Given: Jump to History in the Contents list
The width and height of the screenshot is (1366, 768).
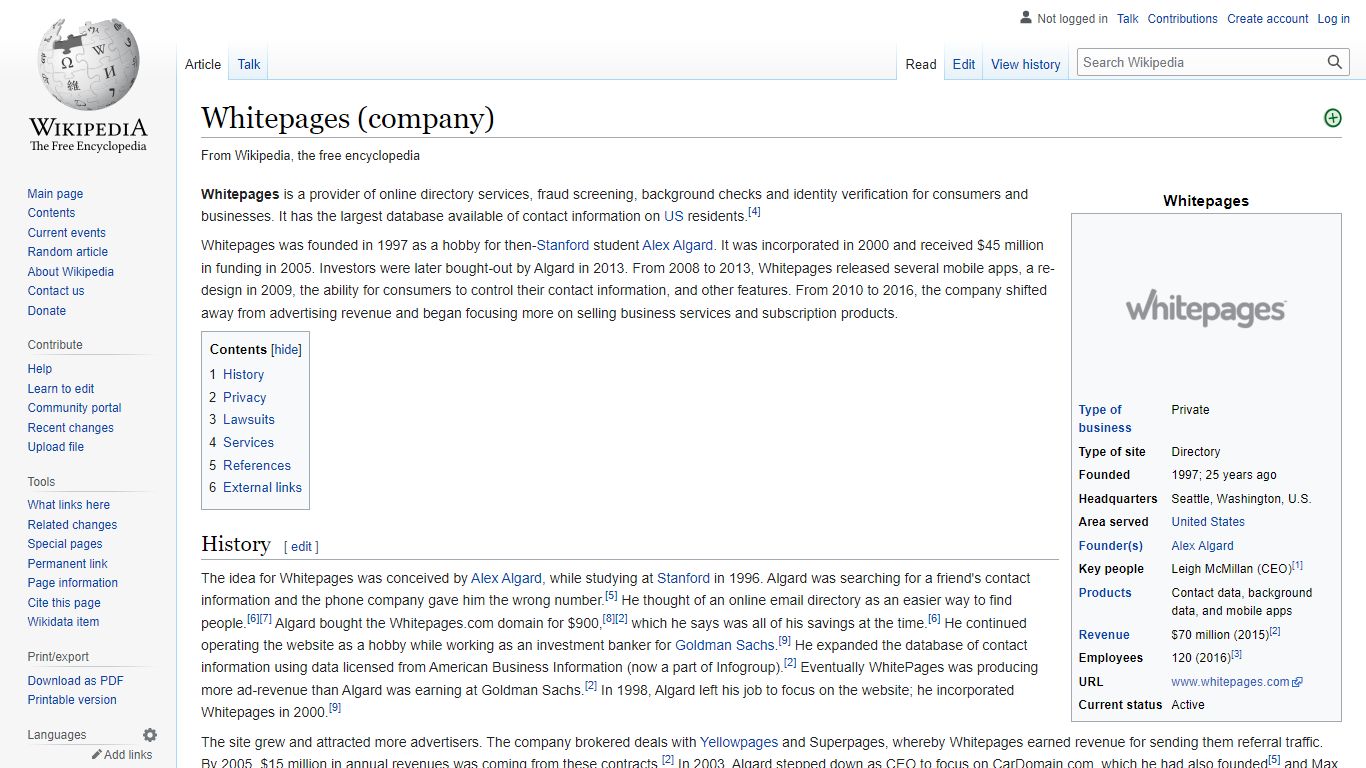Looking at the screenshot, I should point(243,374).
